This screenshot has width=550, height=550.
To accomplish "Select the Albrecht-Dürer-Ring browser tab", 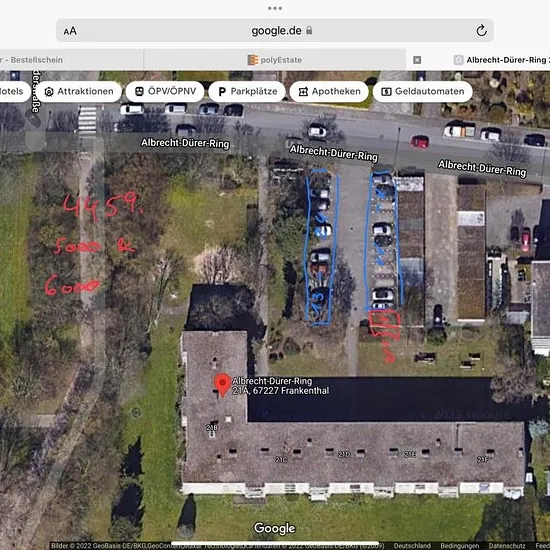I will pos(502,60).
